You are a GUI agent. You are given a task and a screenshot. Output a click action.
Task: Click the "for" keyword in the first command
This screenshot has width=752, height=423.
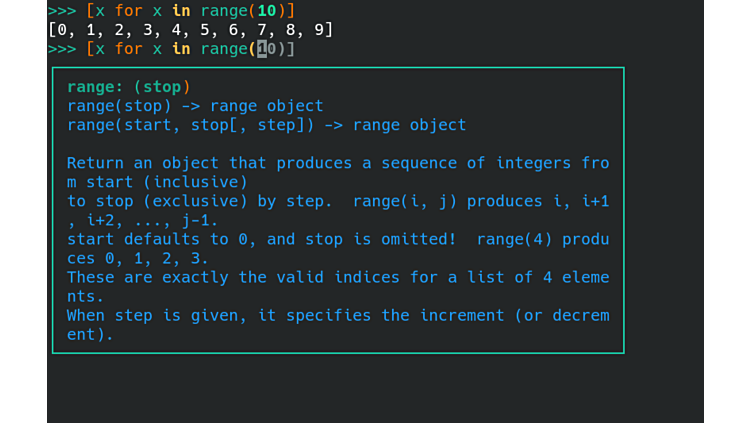[129, 11]
